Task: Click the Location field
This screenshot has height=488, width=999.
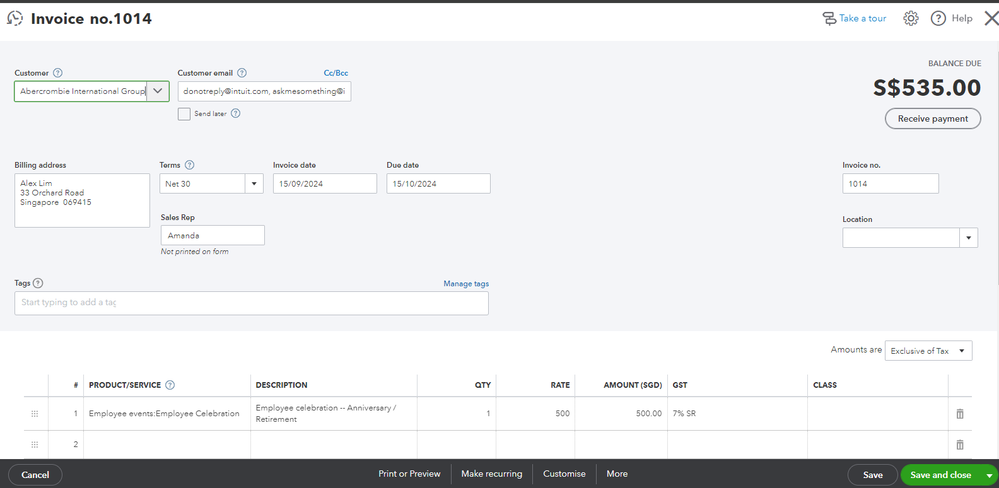Action: (x=901, y=238)
